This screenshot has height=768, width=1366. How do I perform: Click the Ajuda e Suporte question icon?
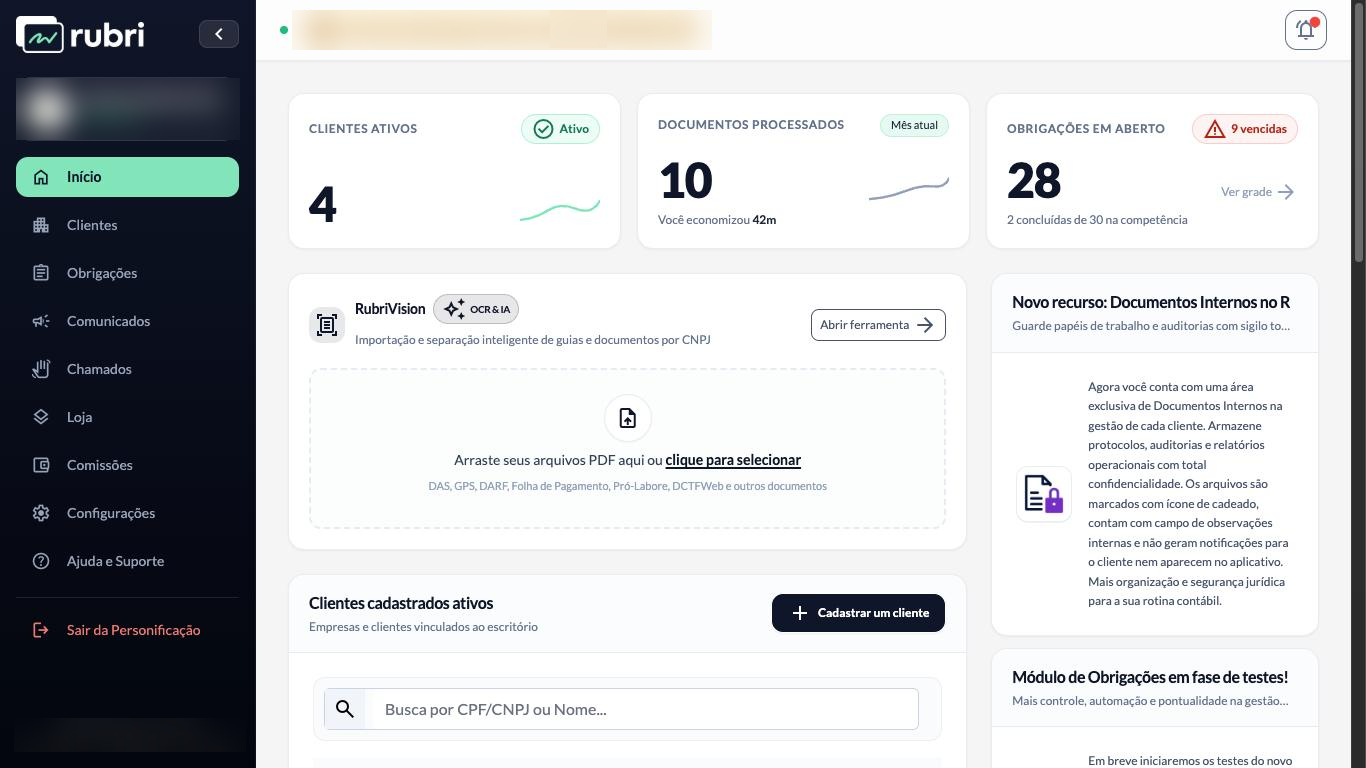(41, 561)
